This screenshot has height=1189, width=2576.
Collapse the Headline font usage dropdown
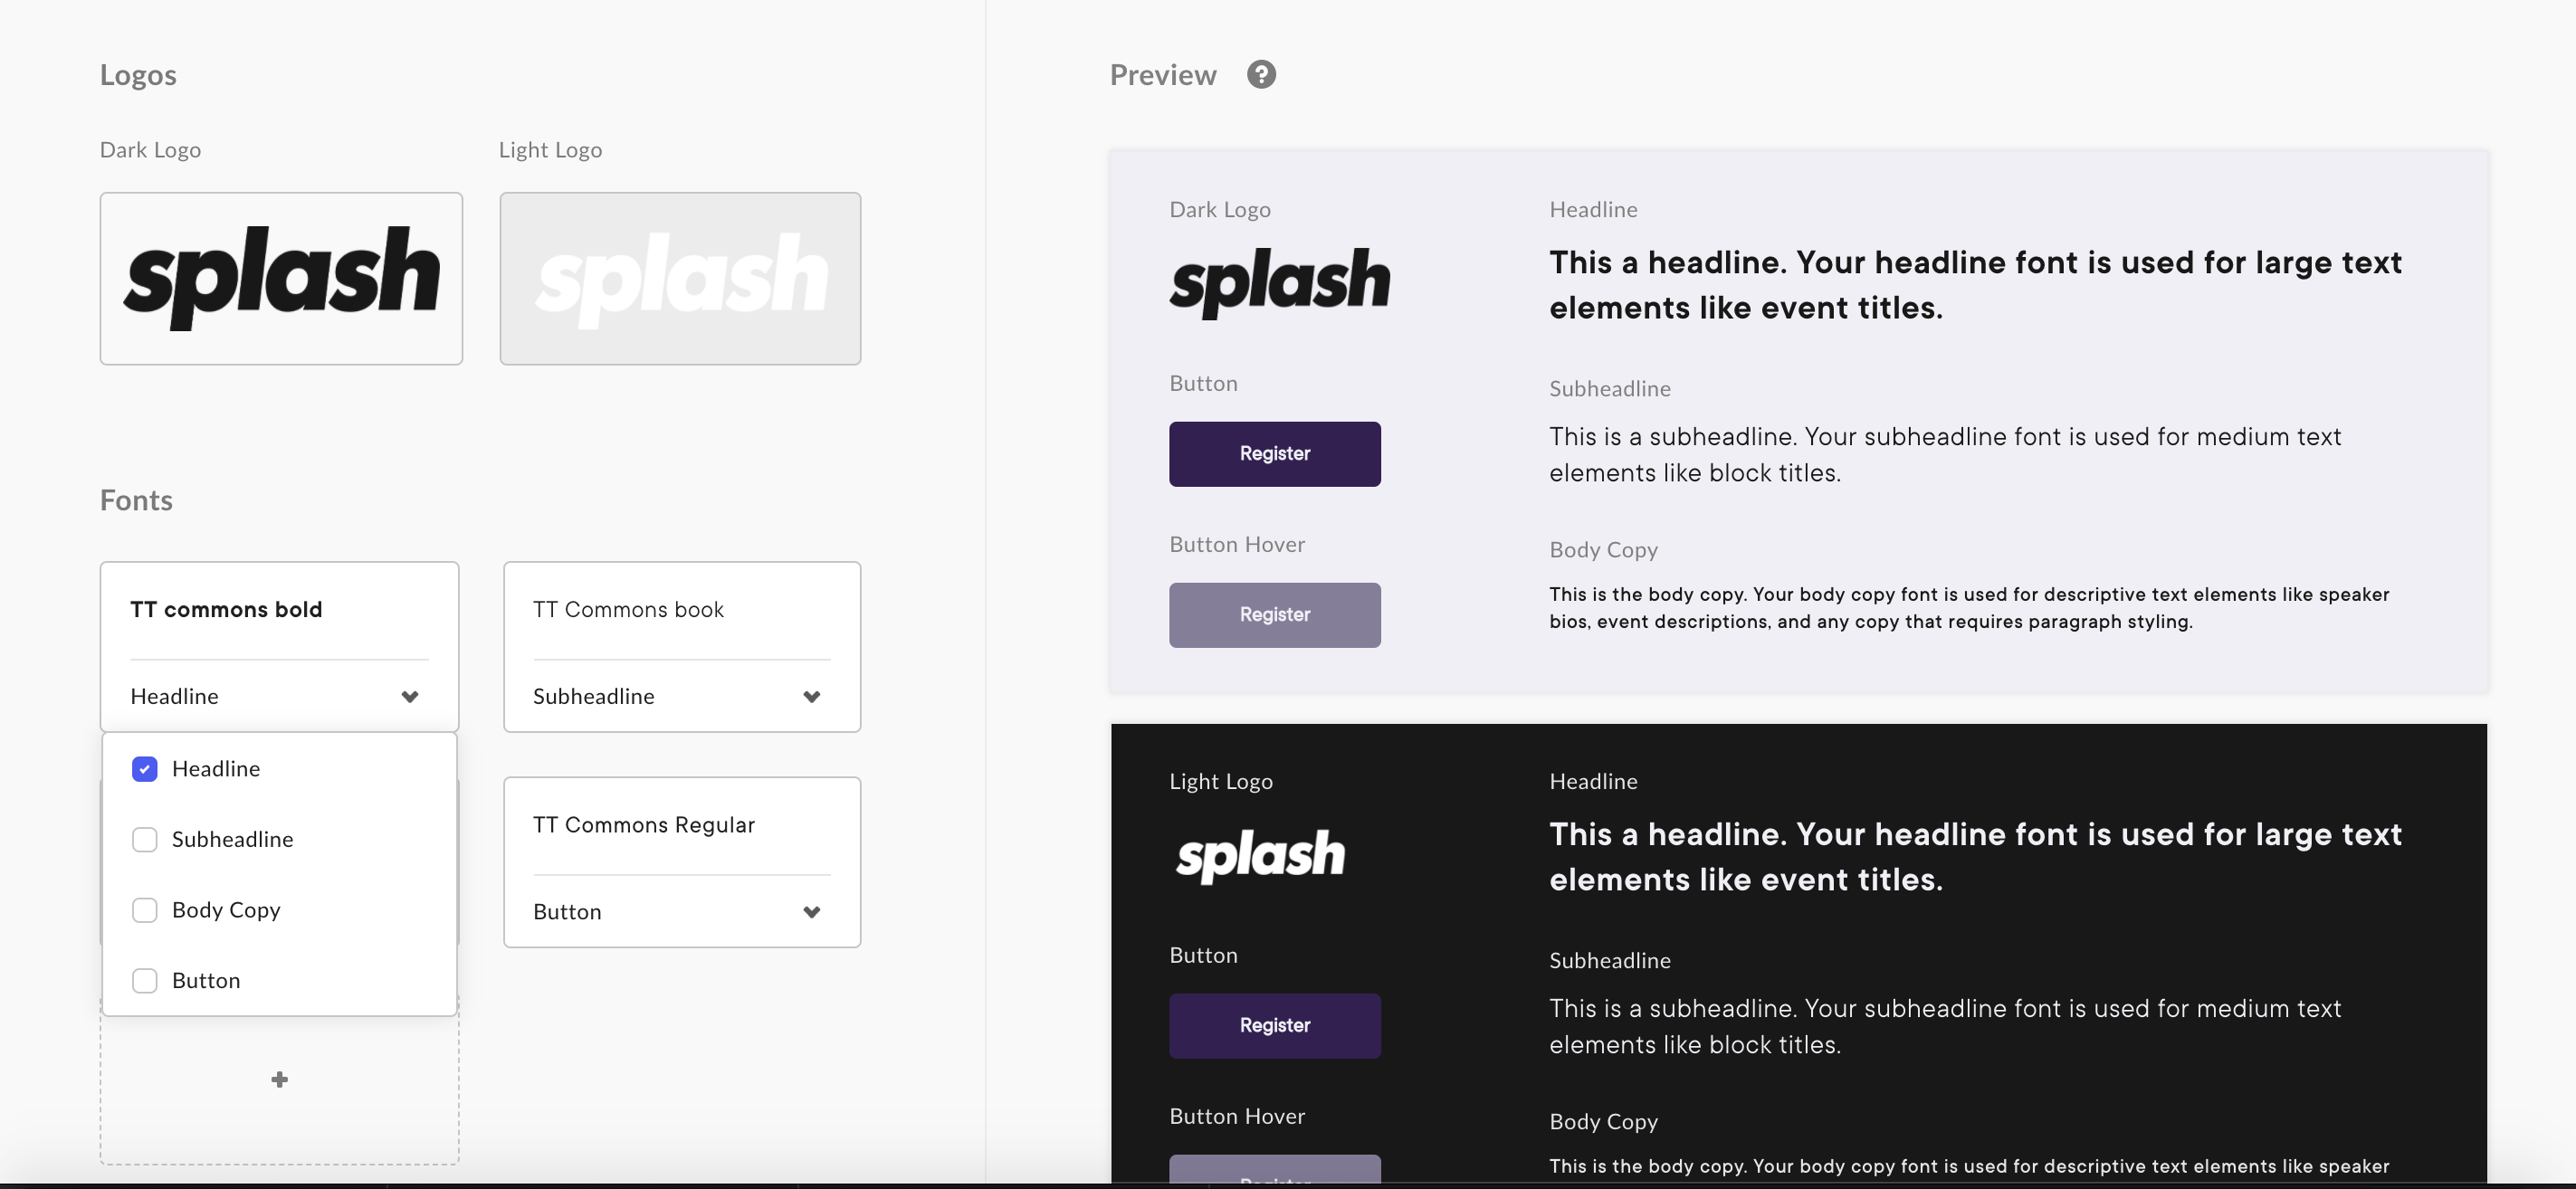click(279, 696)
